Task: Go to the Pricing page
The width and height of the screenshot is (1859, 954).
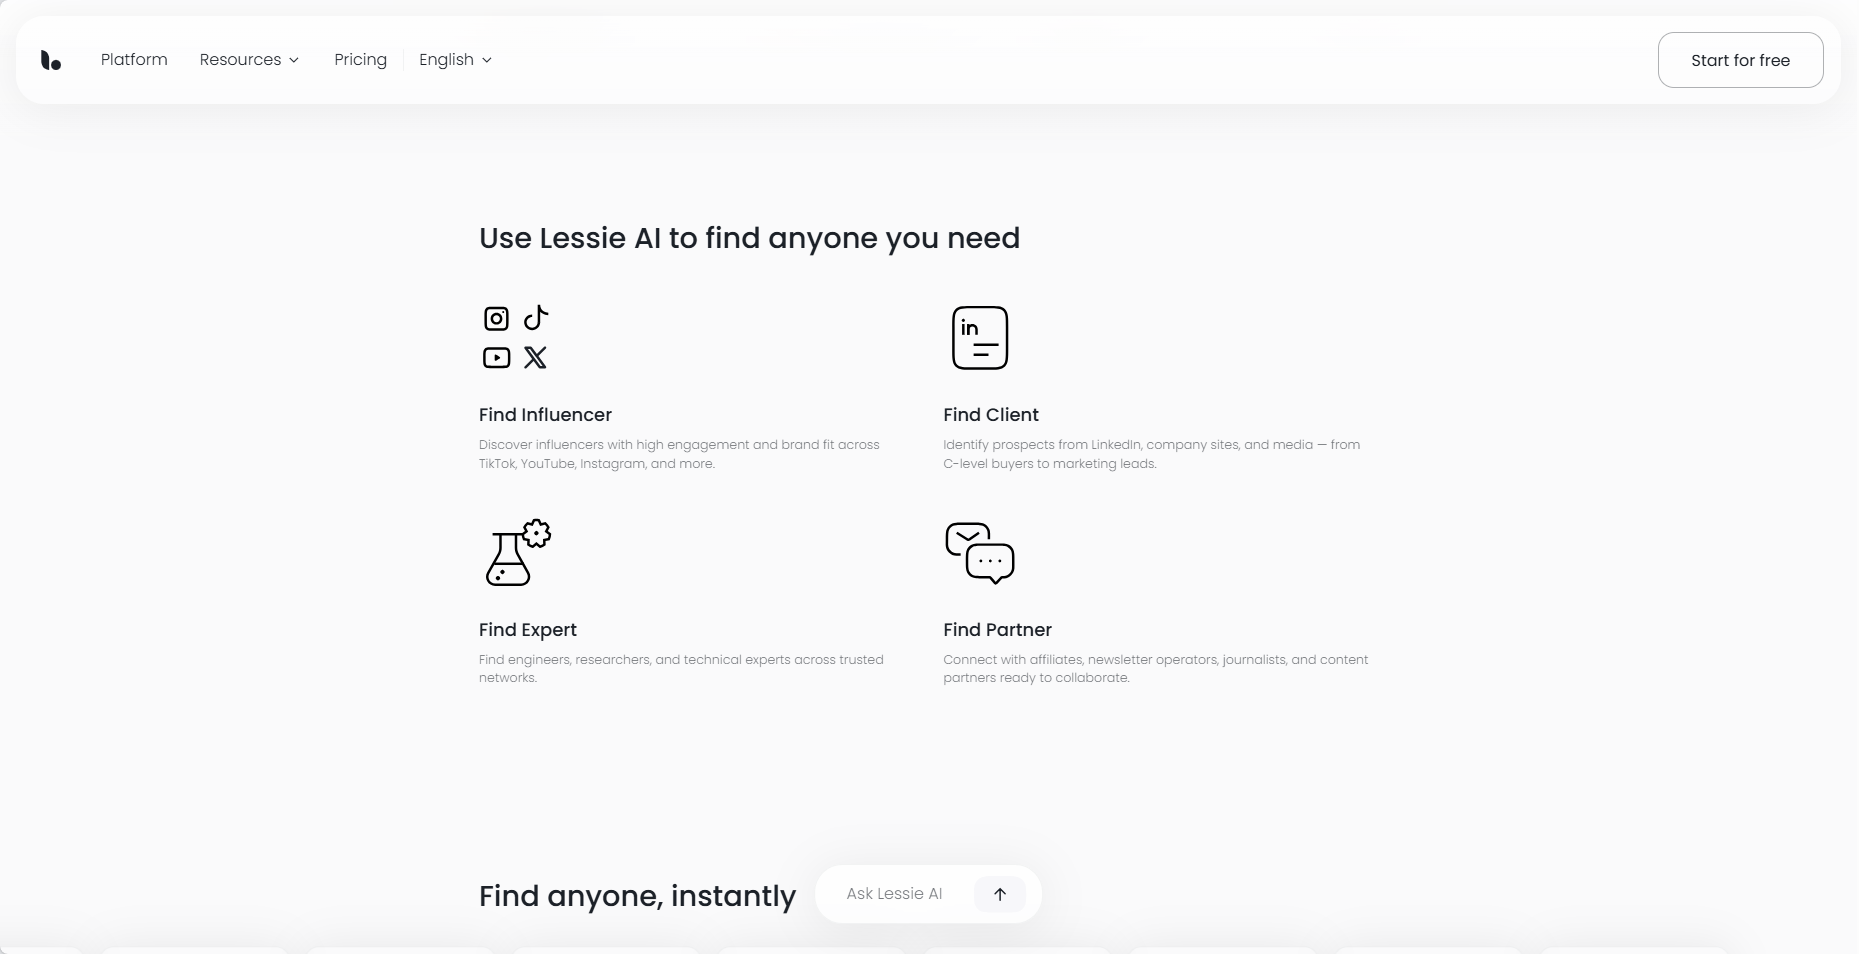Action: 360,60
